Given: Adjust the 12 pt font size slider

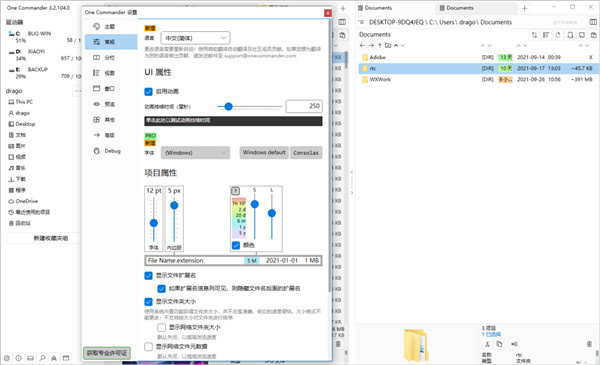Looking at the screenshot, I should (154, 223).
